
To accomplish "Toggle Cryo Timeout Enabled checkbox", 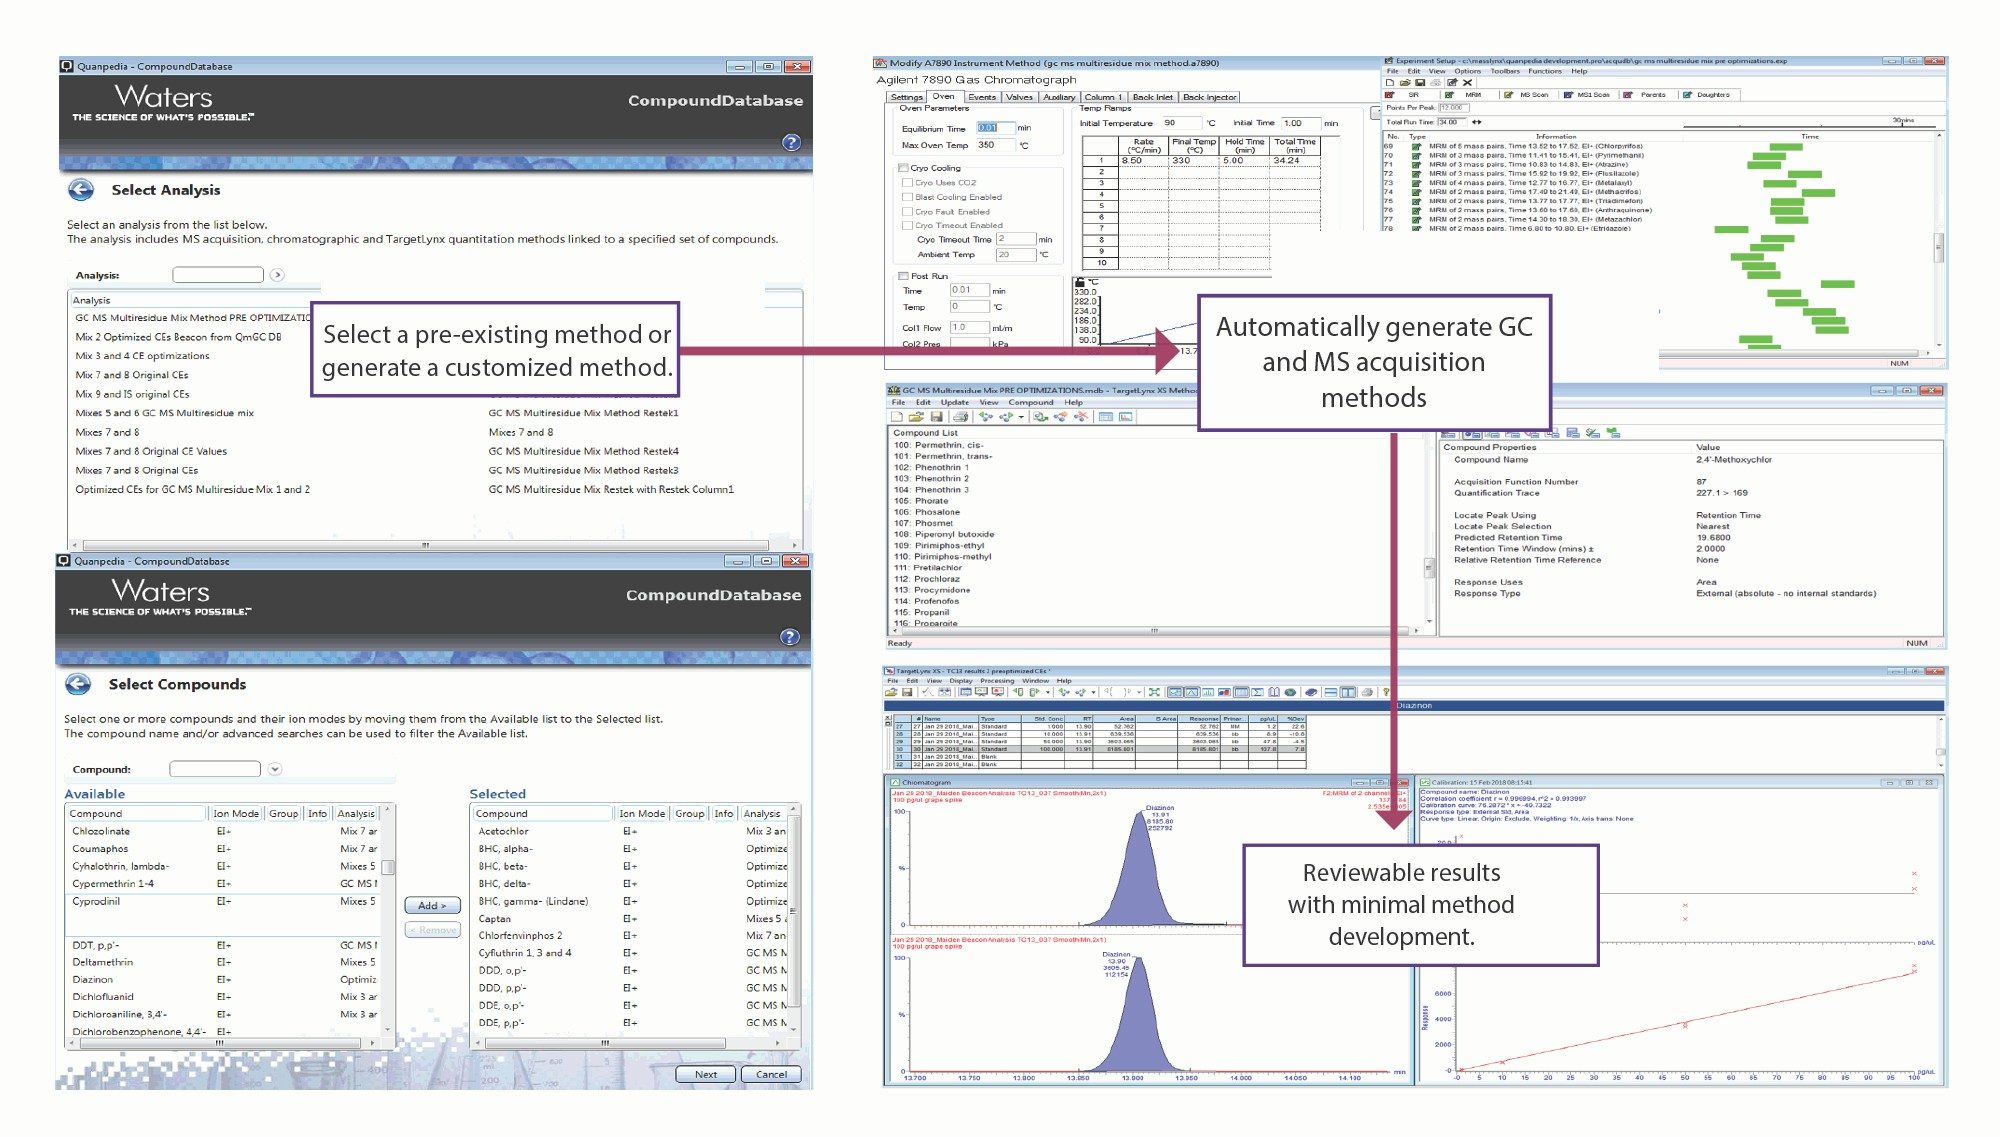I will click(908, 225).
